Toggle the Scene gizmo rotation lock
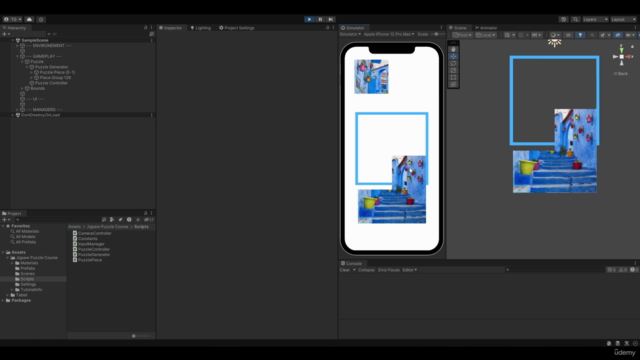This screenshot has width=640, height=360. [x=632, y=47]
